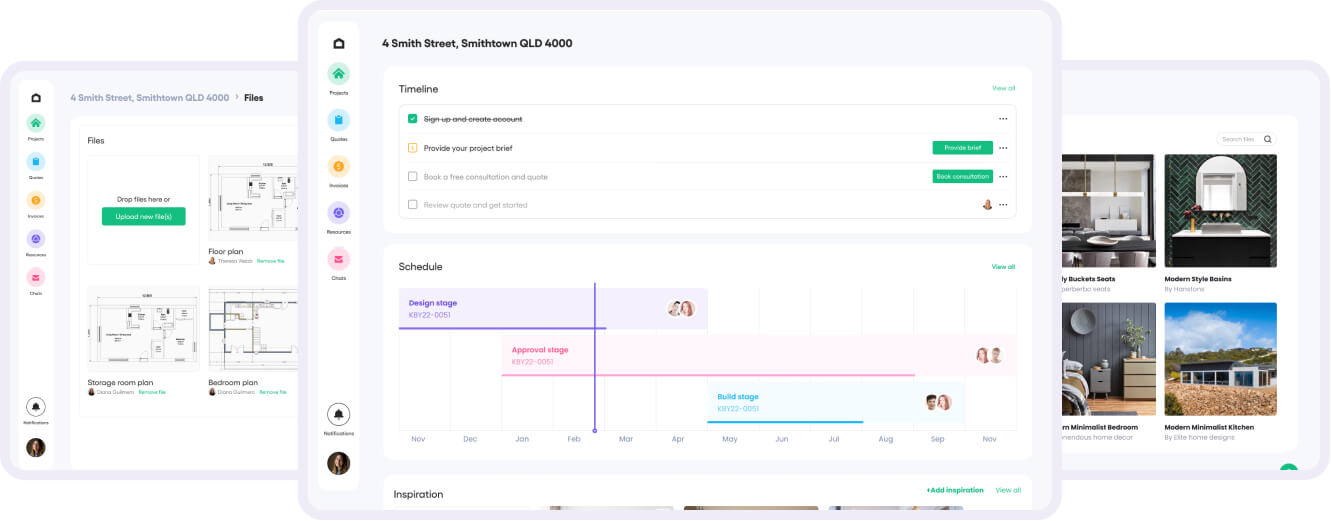Open more options for Provide your project brief
The width and height of the screenshot is (1331, 521).
(1003, 148)
